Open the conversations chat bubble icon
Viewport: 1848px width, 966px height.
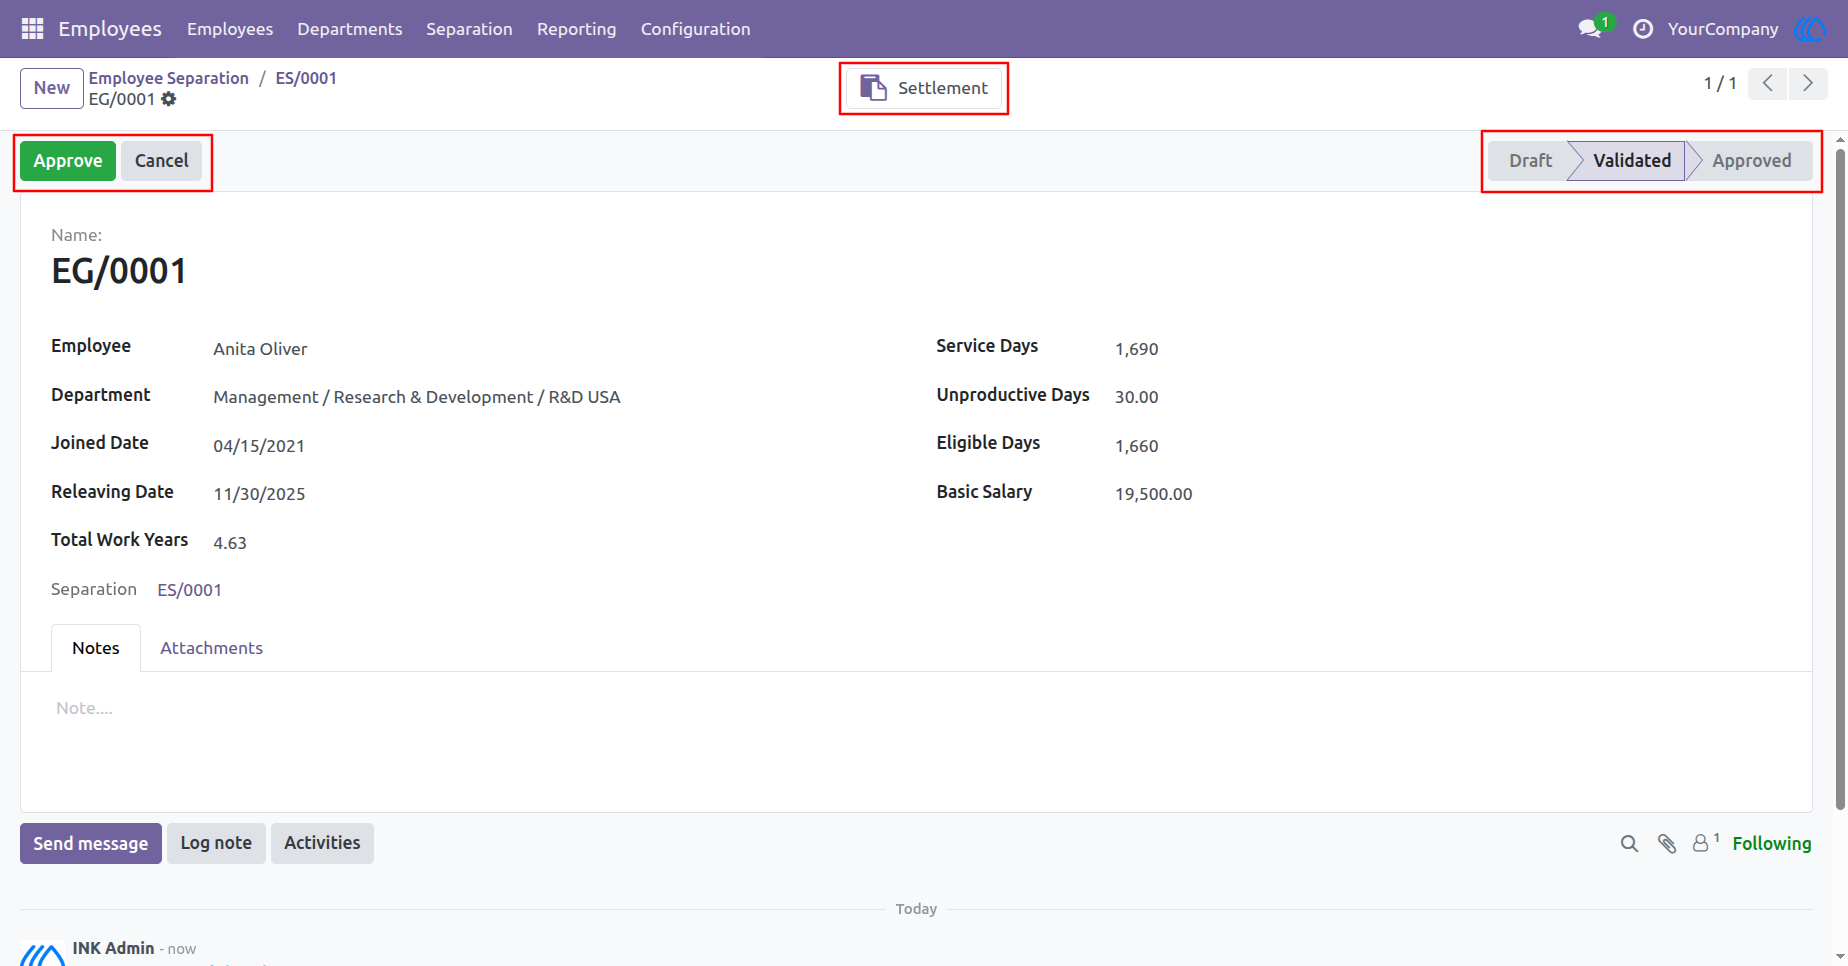(x=1590, y=29)
